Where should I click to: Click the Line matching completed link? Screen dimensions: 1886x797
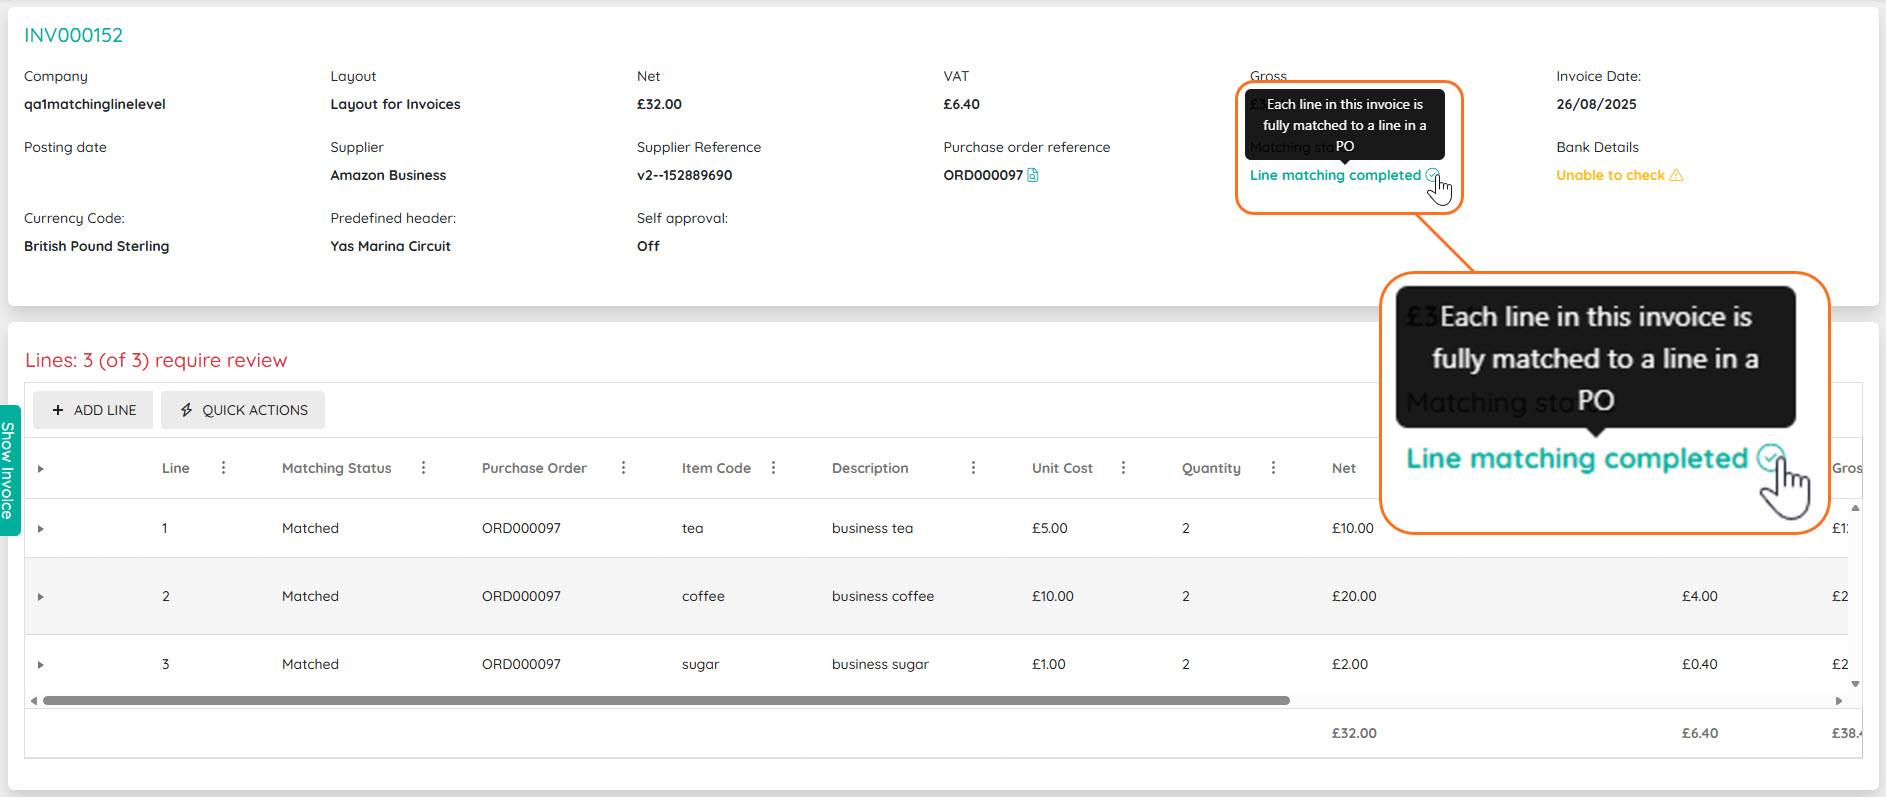[x=1335, y=175]
